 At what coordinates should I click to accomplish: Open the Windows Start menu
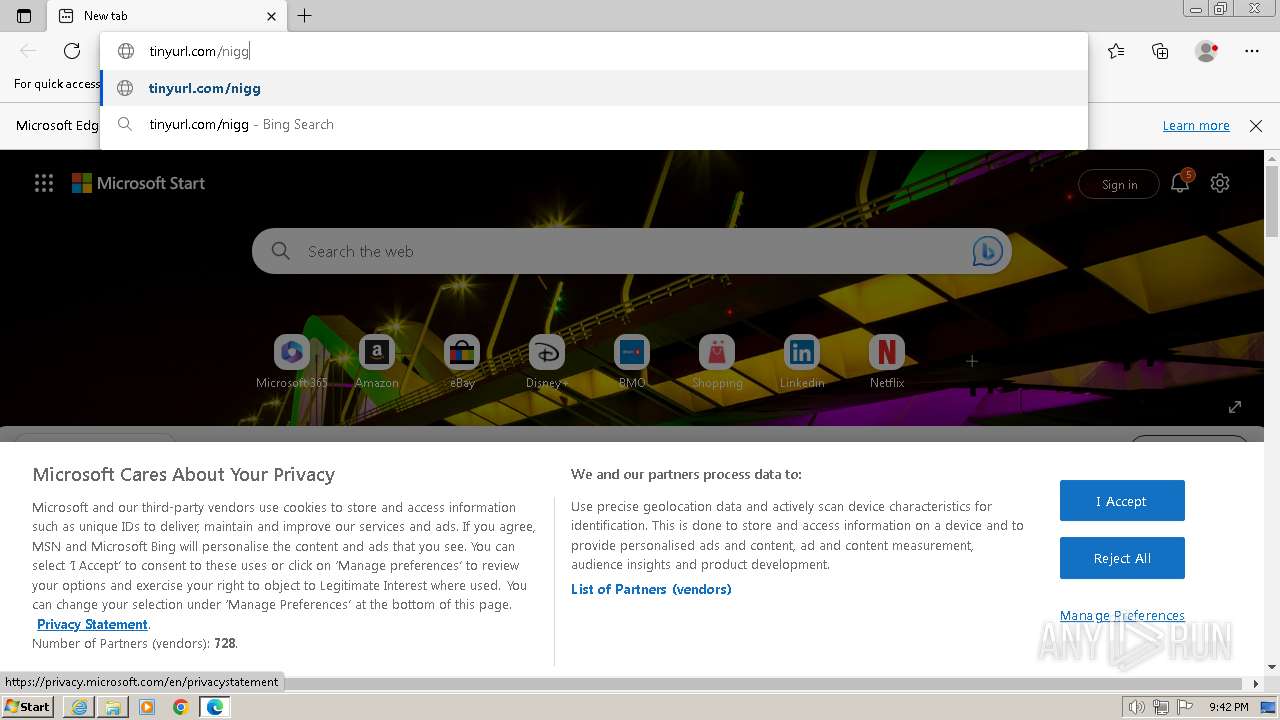point(27,707)
